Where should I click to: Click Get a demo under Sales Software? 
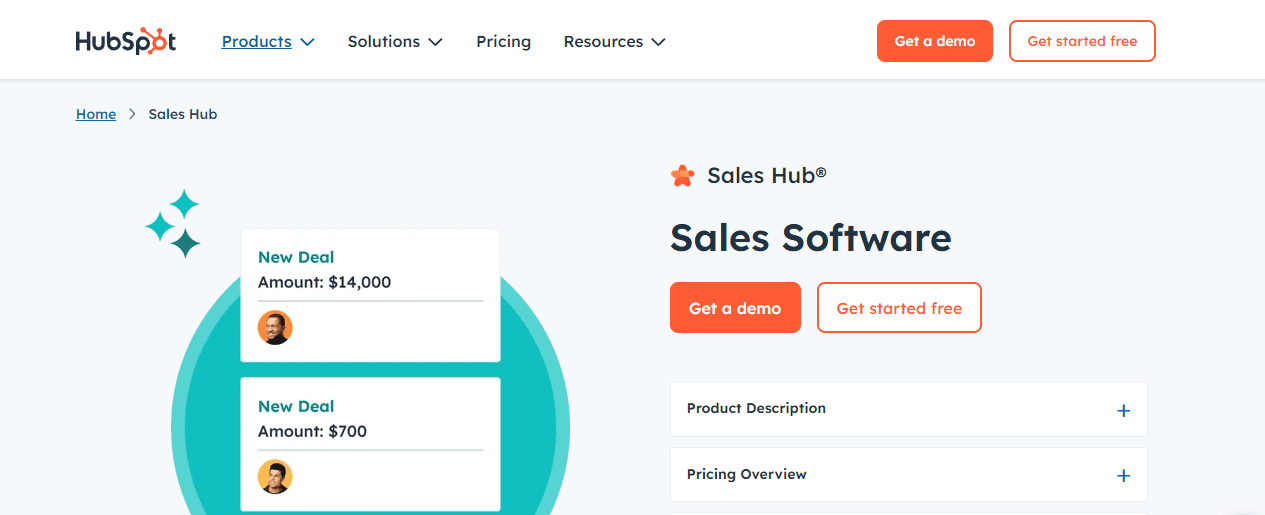click(735, 308)
